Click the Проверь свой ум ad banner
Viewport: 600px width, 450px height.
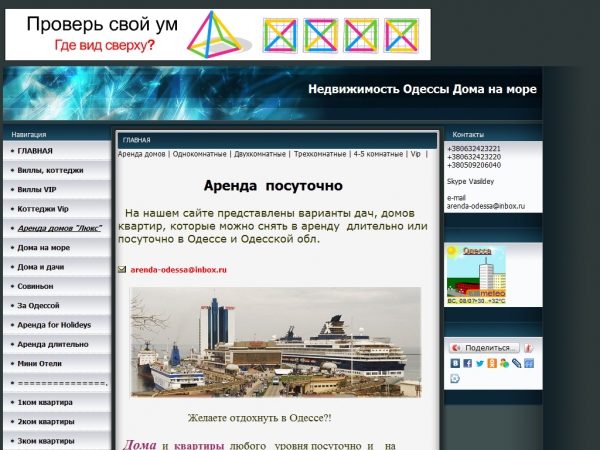point(218,34)
